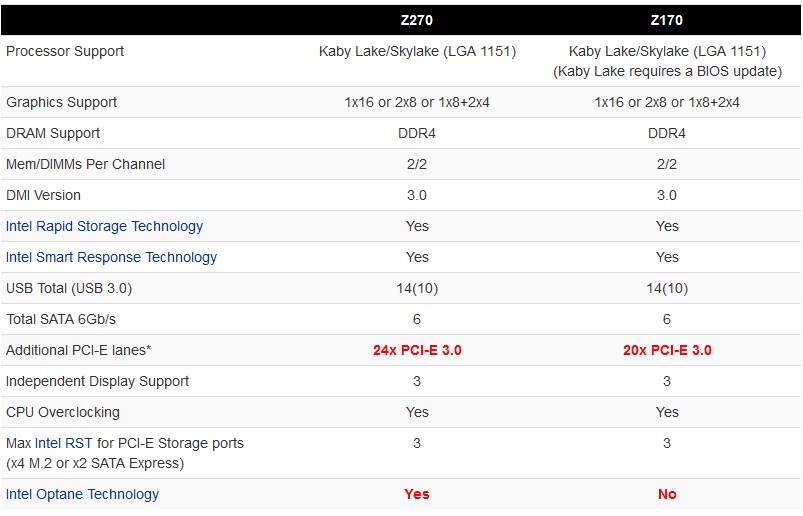
Task: Select the red 20x PCI-E 3.0 cell
Action: [667, 350]
